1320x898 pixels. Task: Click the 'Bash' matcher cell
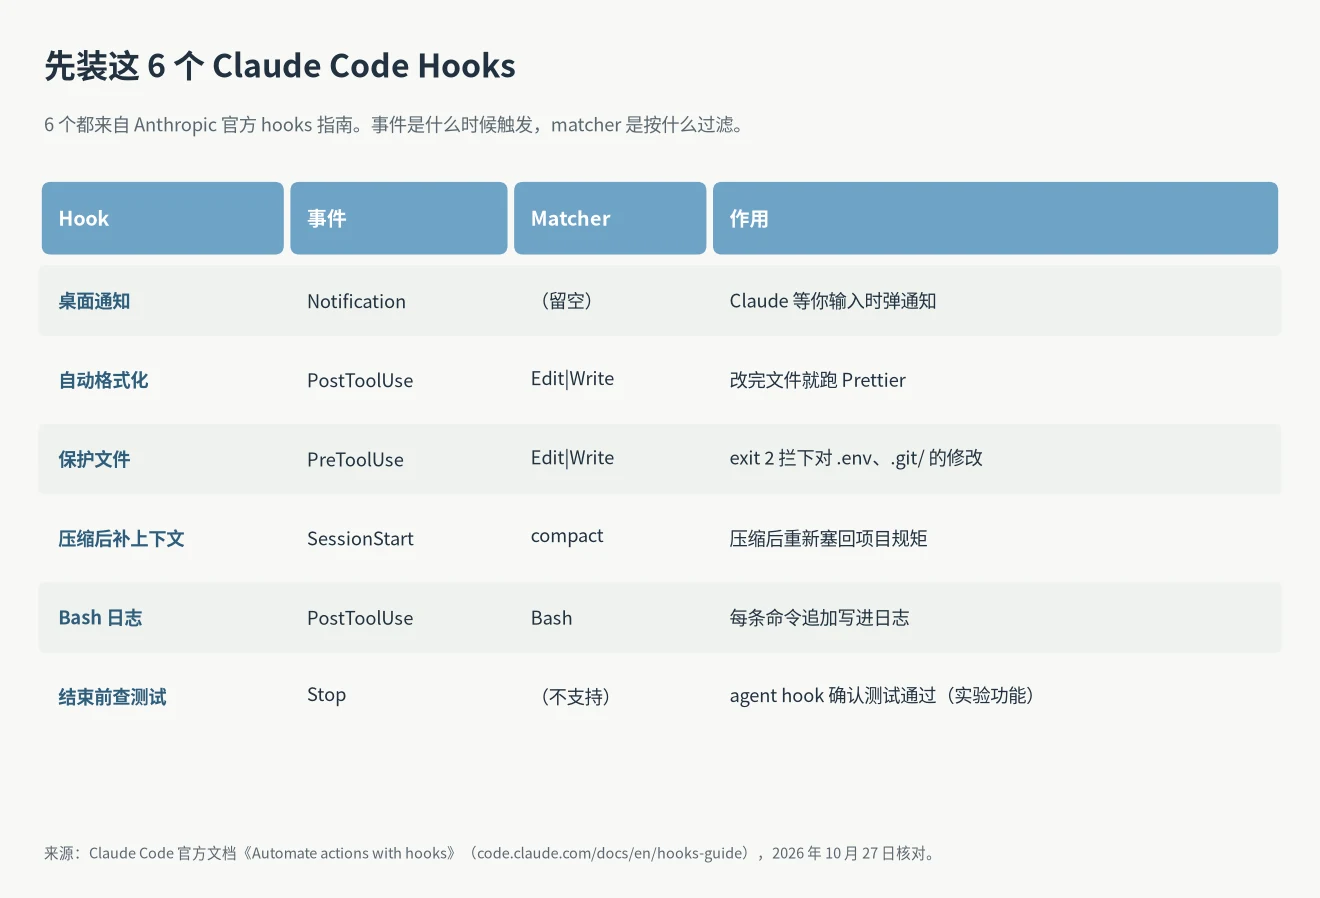click(x=552, y=618)
